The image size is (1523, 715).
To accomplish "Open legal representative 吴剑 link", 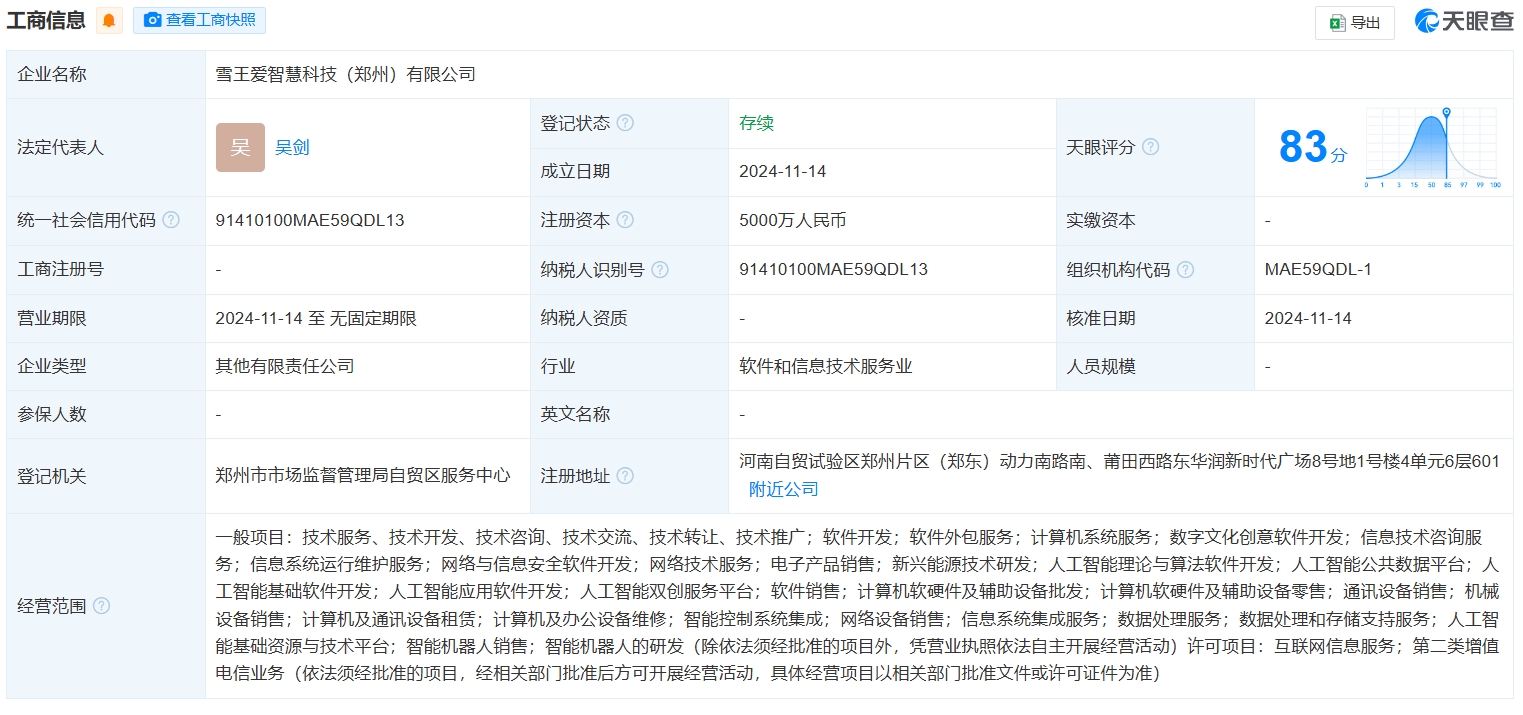I will pyautogui.click(x=292, y=148).
